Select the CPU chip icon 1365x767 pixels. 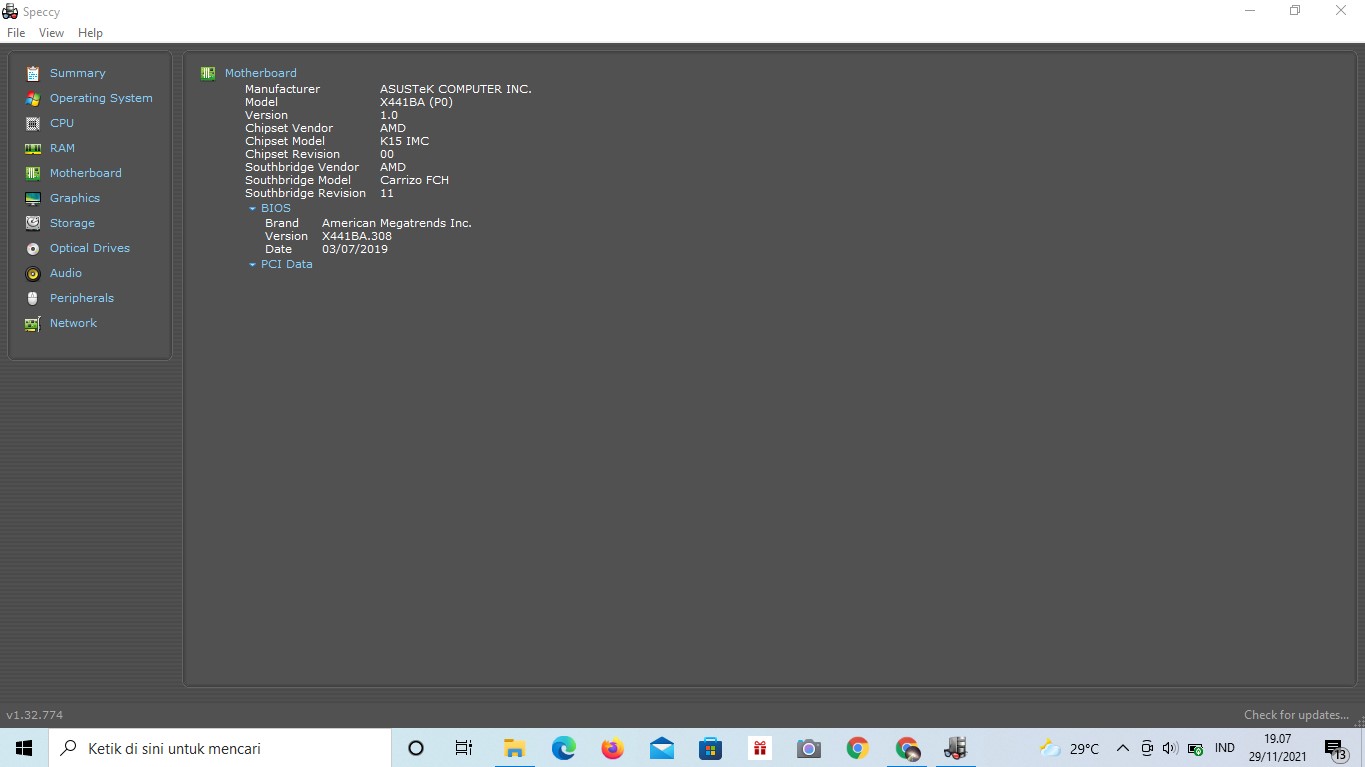click(x=33, y=123)
